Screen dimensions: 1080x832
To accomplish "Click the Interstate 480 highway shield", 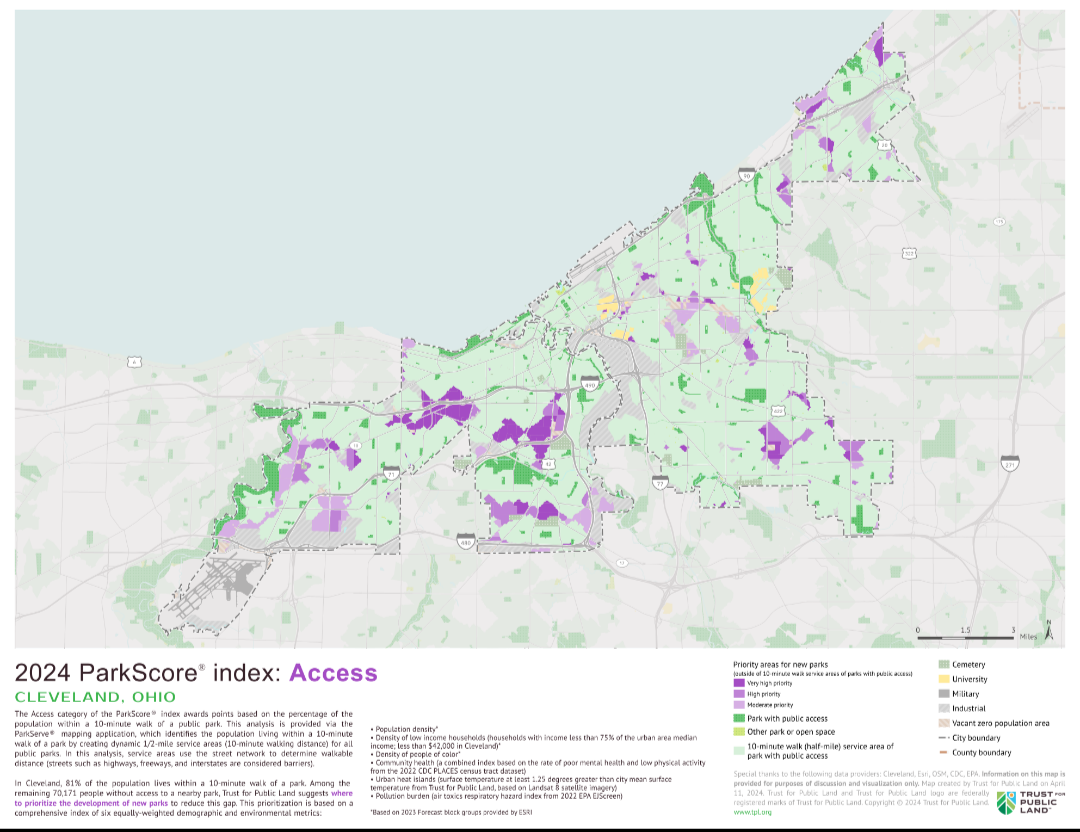I will (x=466, y=542).
